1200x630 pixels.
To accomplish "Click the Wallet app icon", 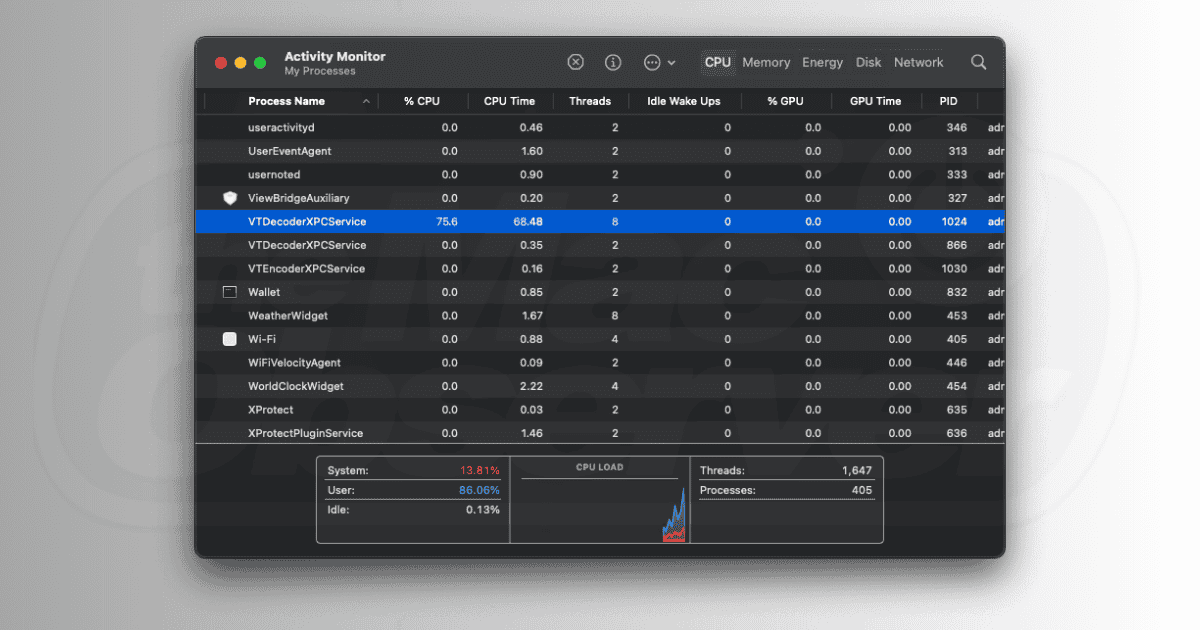I will click(x=230, y=292).
